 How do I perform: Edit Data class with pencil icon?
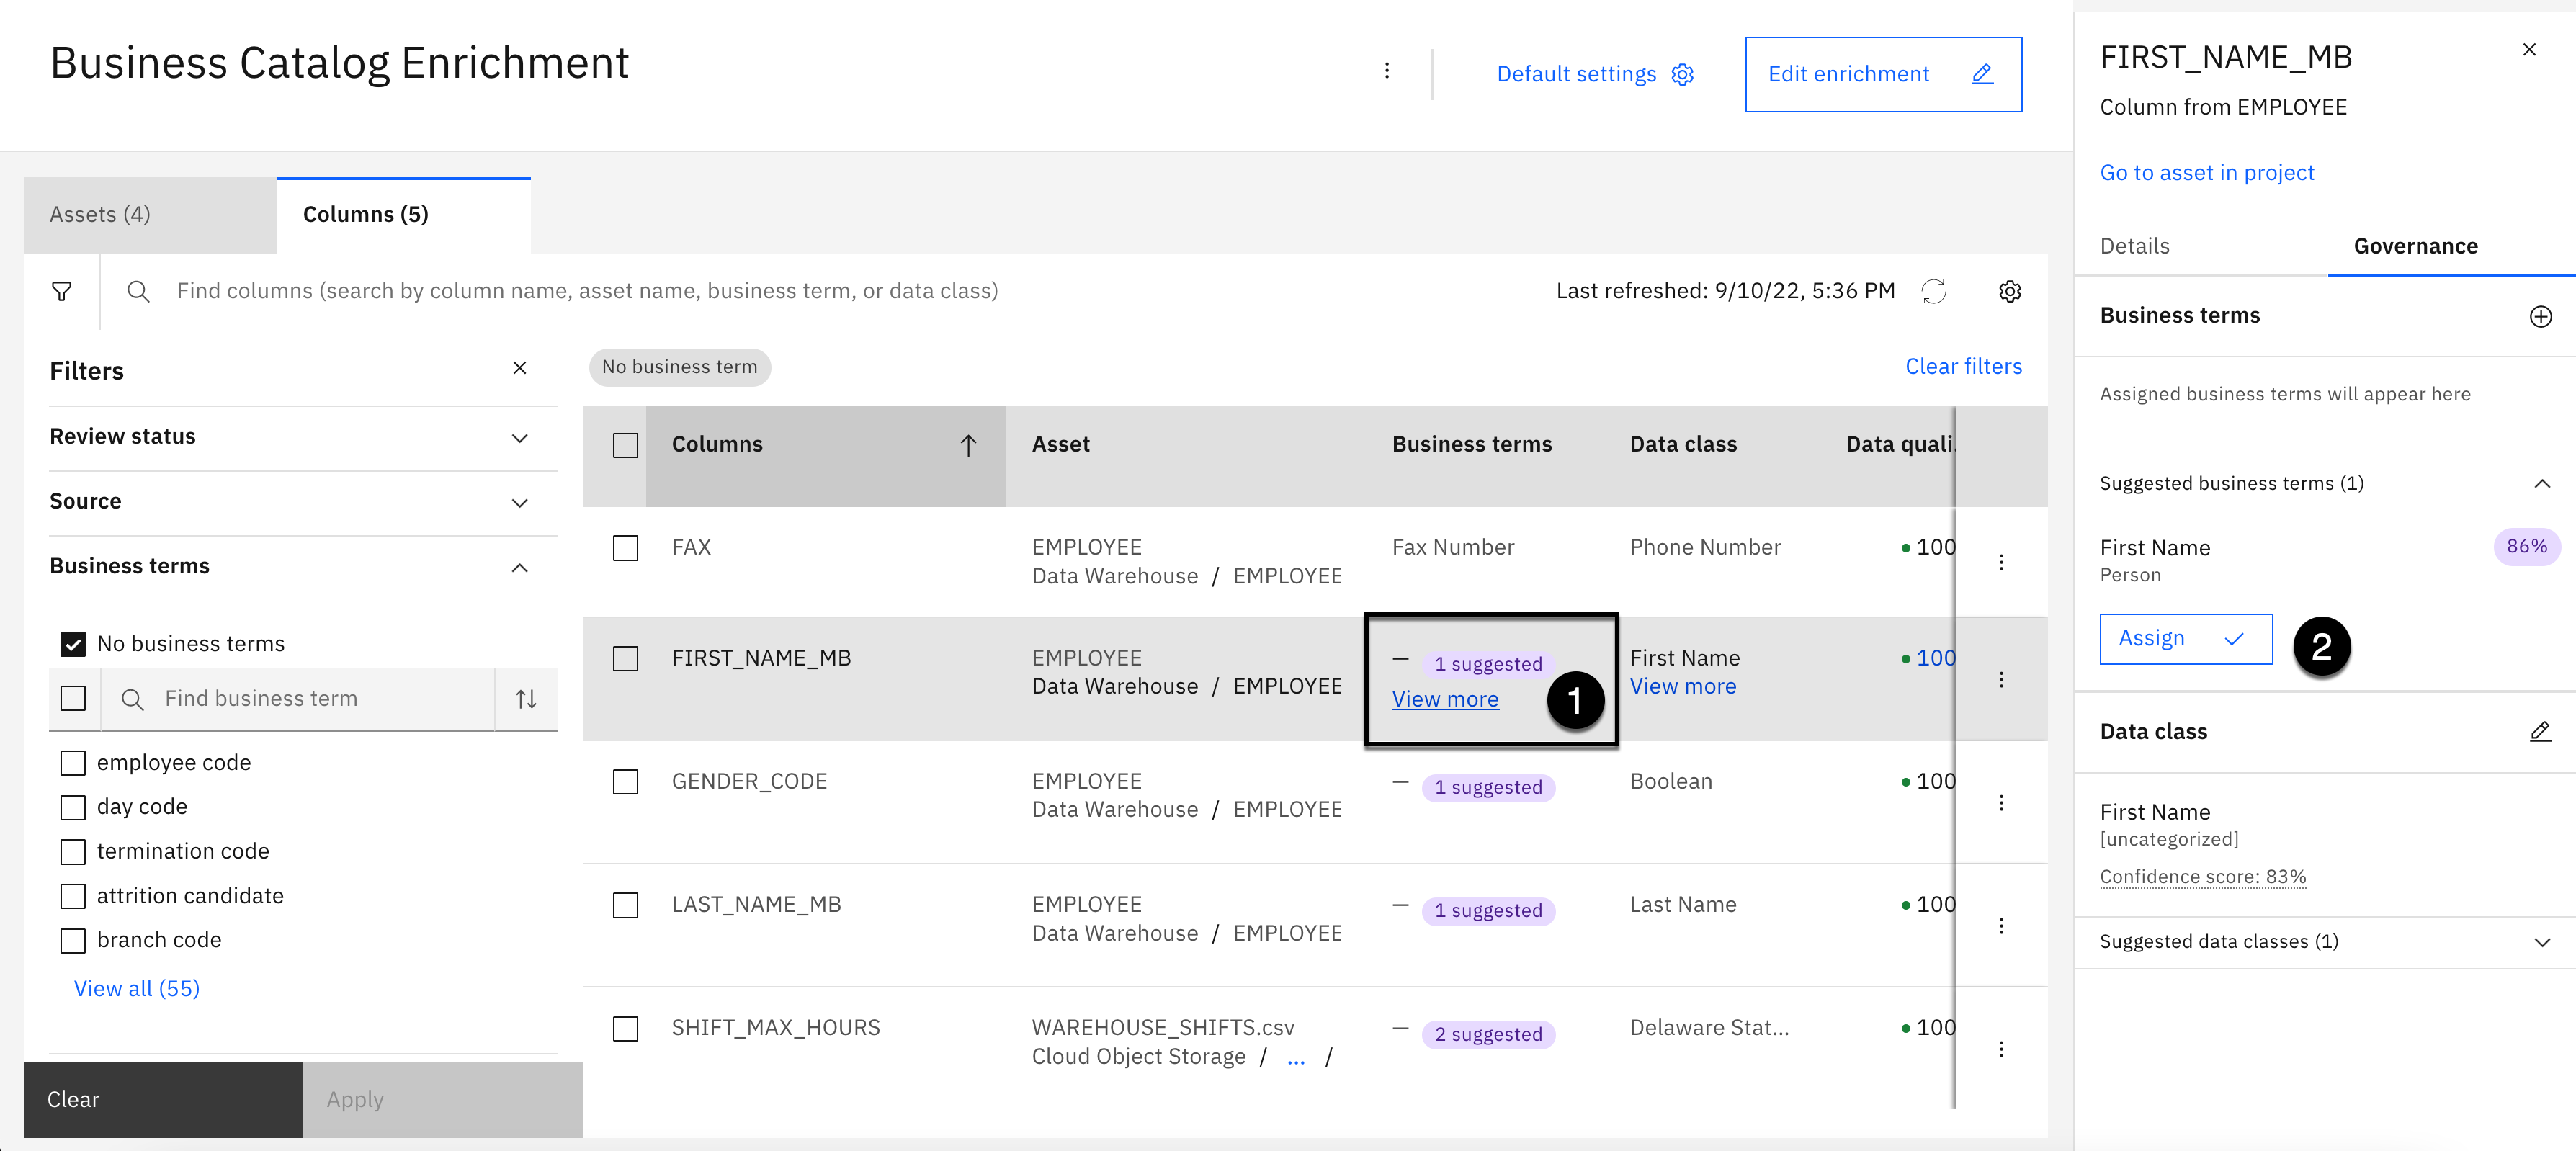2540,731
